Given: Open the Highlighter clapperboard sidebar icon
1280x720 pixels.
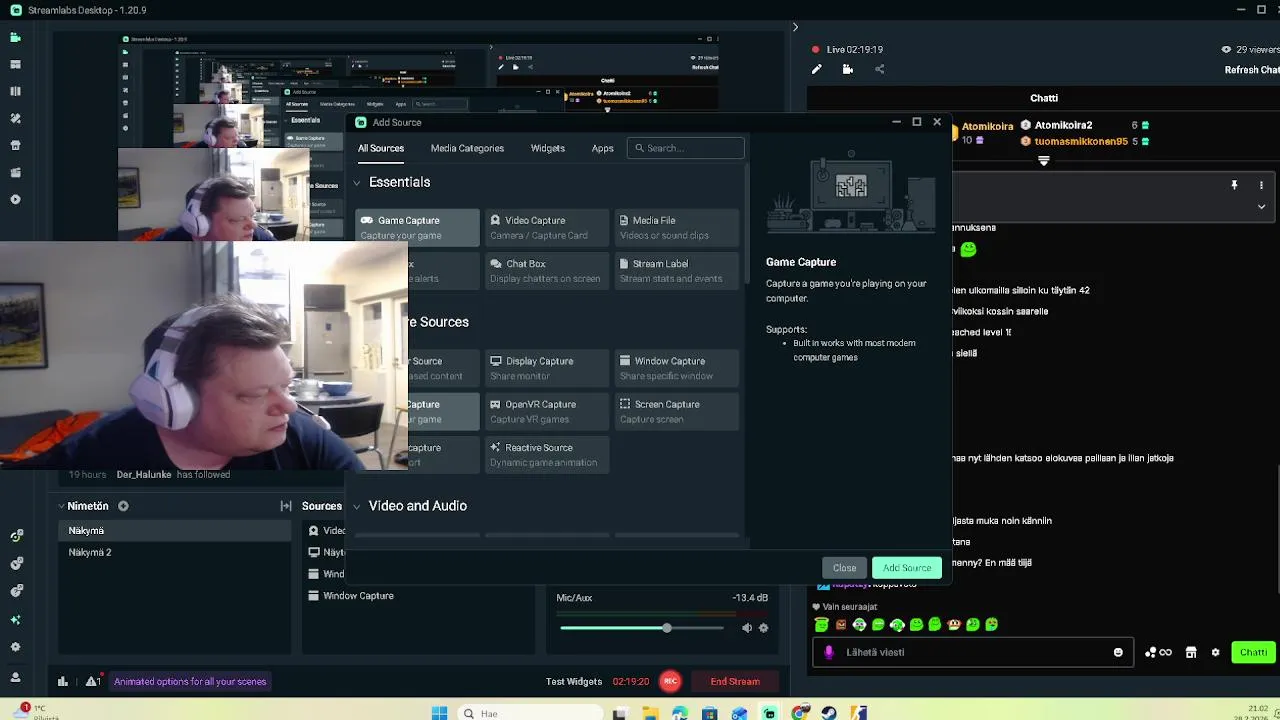Looking at the screenshot, I should 15,172.
